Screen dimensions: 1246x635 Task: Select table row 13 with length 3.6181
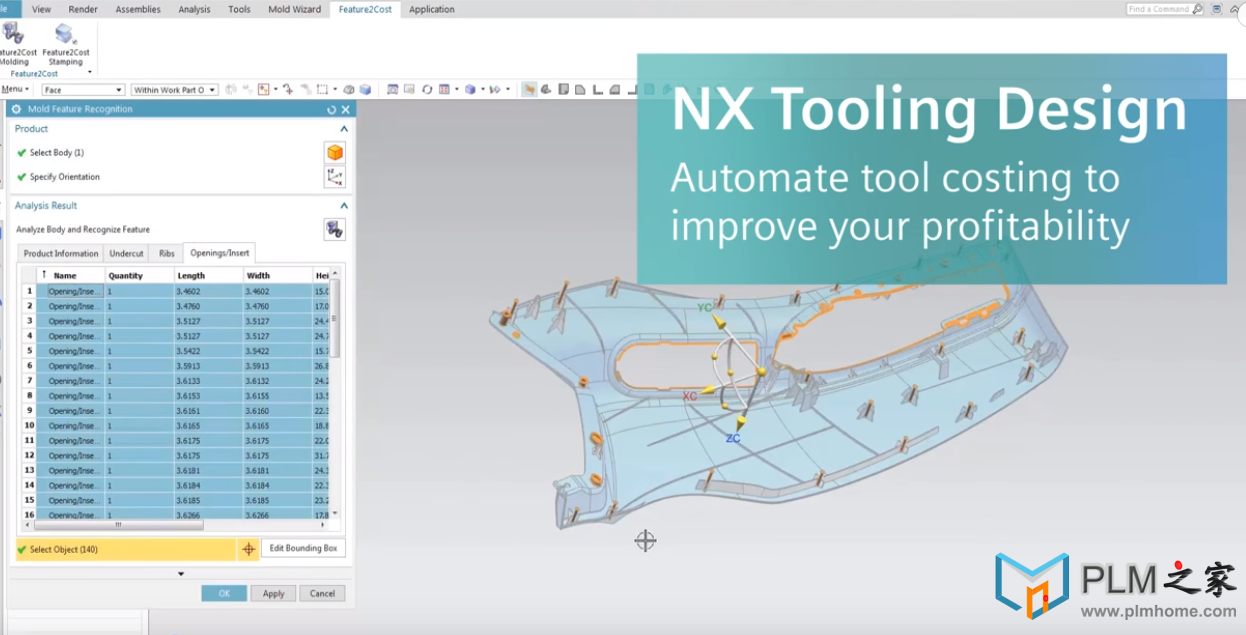(177, 470)
